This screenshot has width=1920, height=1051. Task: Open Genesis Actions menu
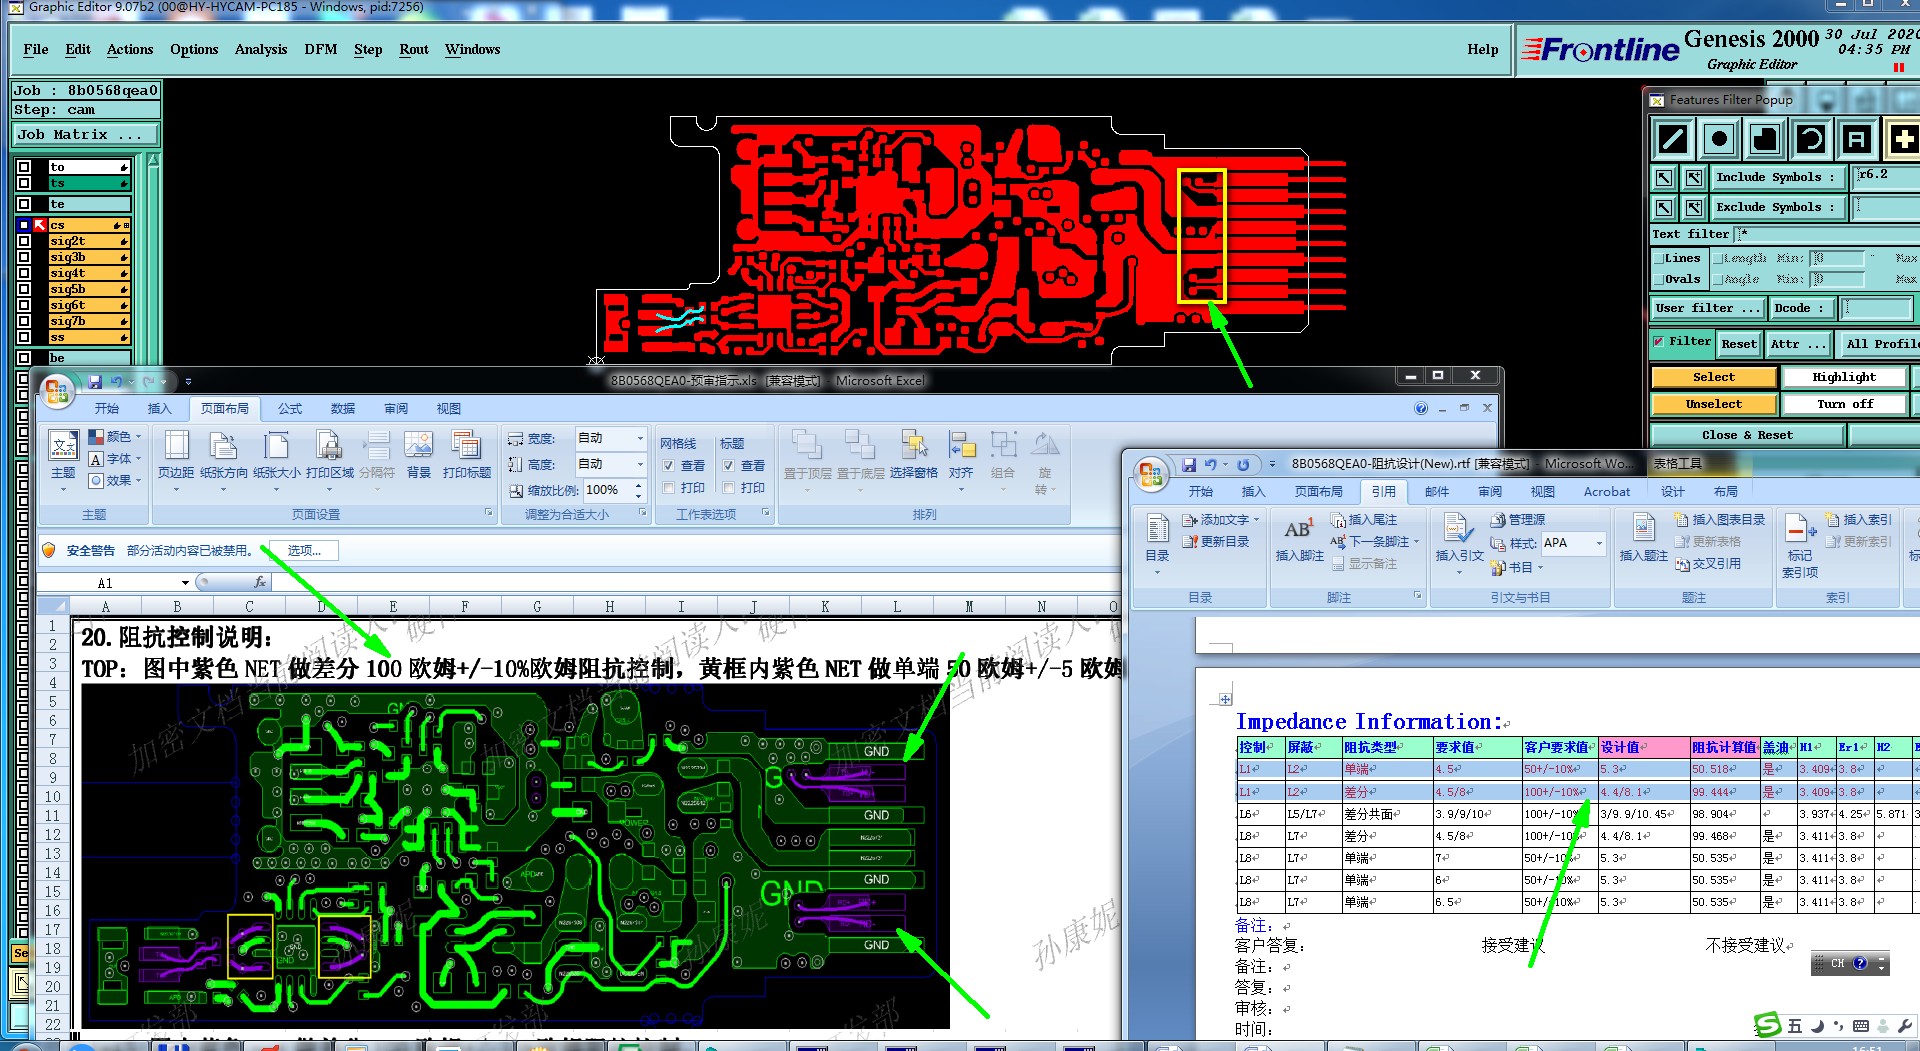pos(130,49)
